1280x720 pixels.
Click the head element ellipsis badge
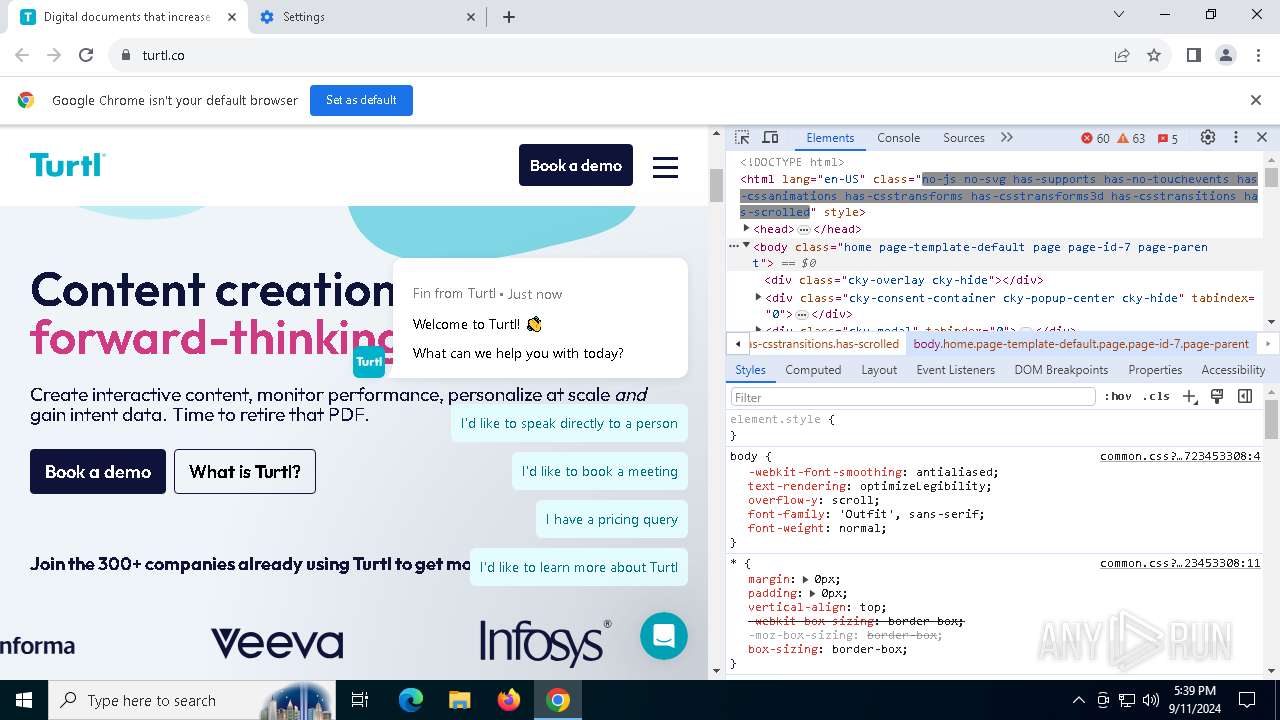click(803, 230)
